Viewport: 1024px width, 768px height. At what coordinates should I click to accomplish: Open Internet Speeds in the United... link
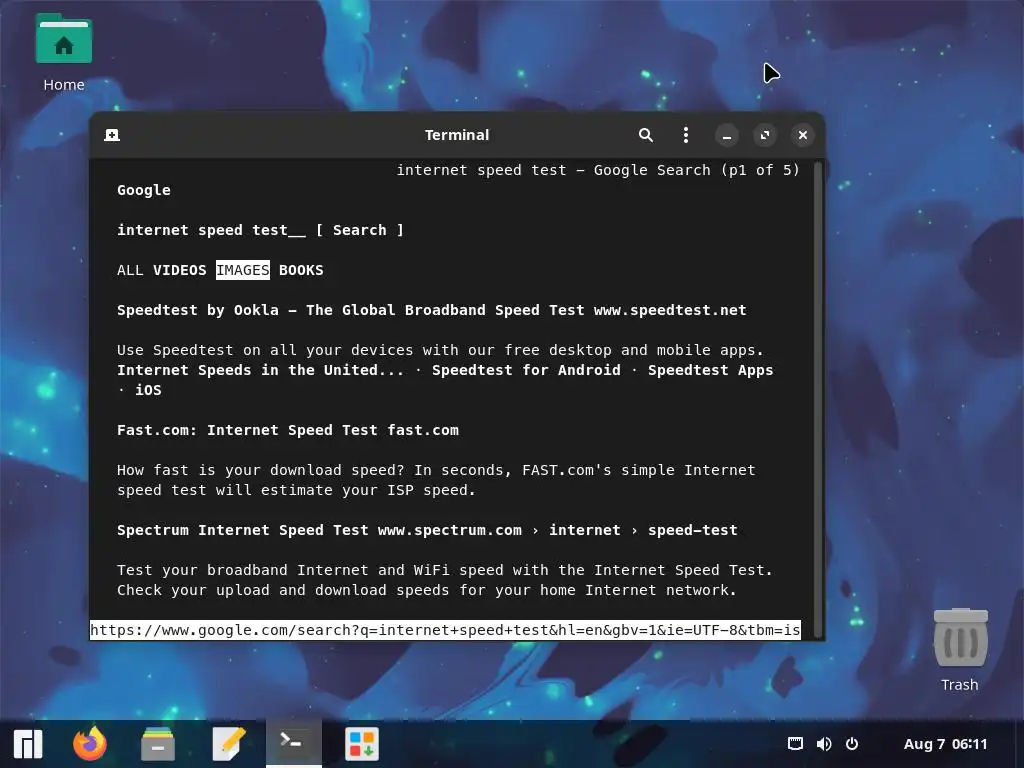coord(261,370)
